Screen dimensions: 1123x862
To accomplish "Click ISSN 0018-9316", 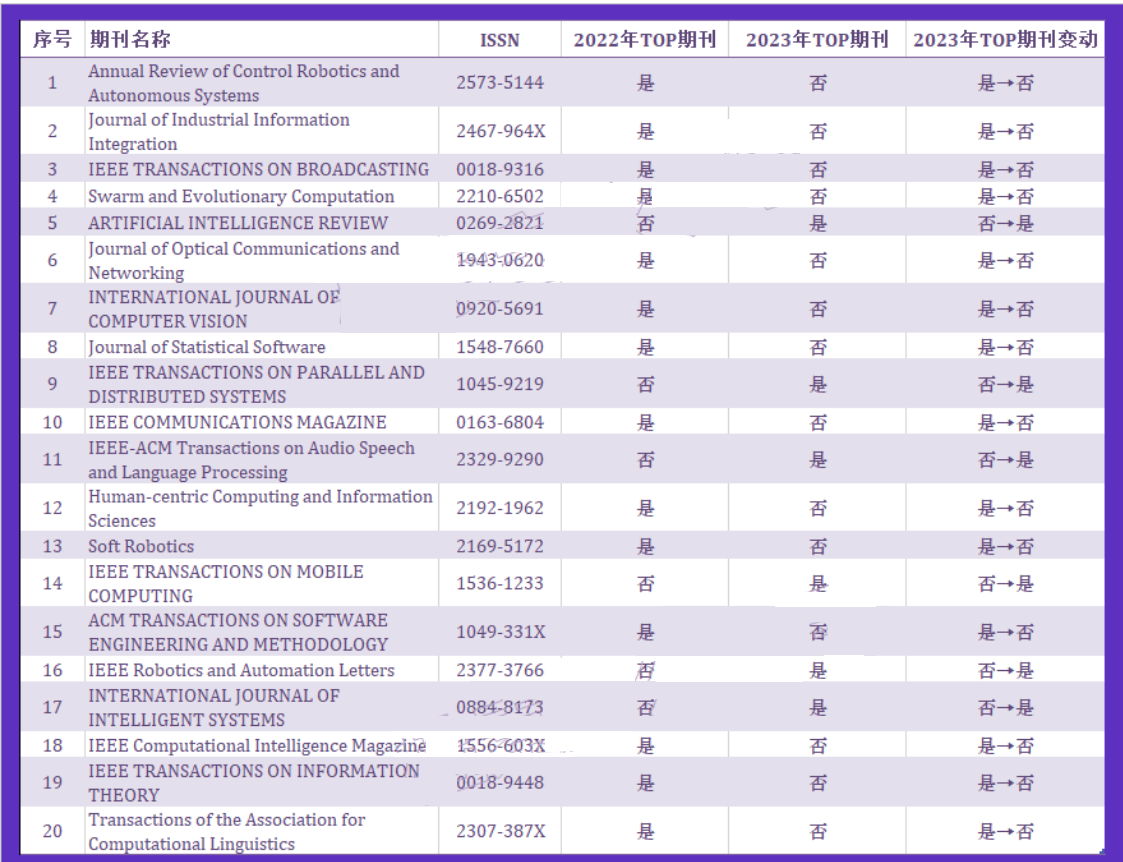I will click(x=500, y=170).
